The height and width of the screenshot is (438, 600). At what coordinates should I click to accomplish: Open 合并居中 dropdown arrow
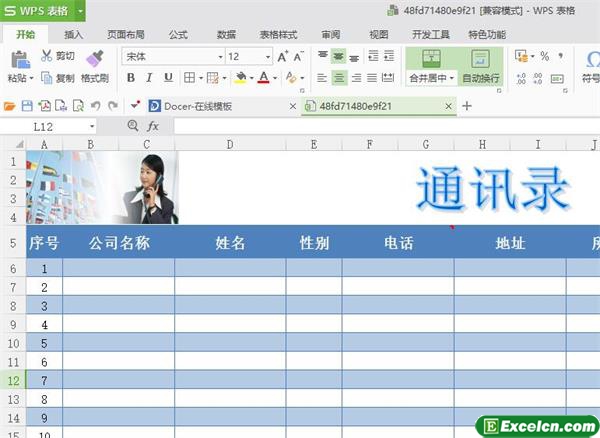452,78
